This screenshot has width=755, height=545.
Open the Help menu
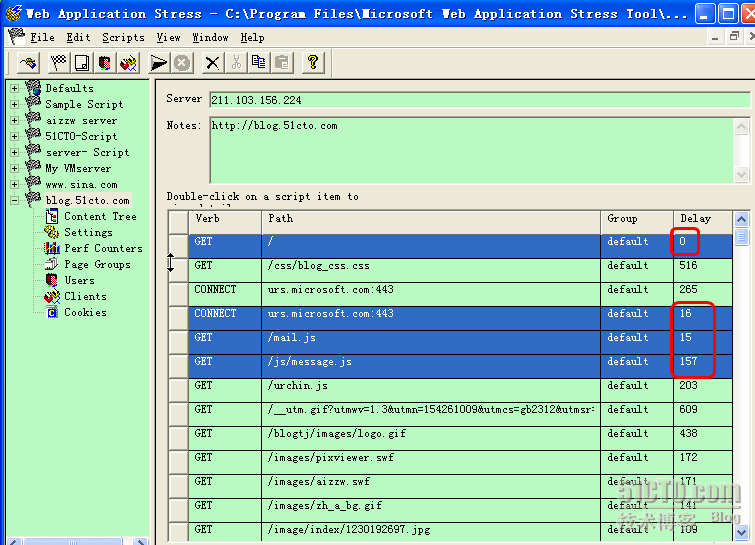252,38
